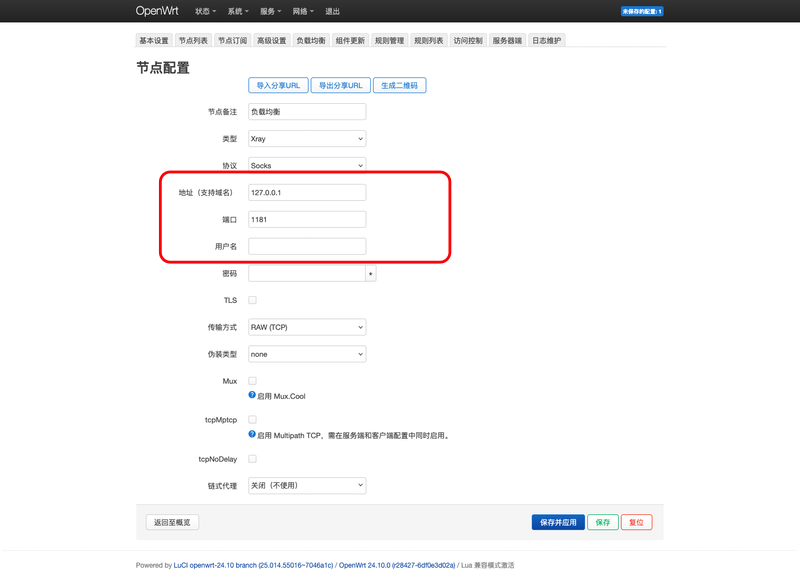Expand the 链式代理 dropdown
Screen dimensions: 800x580
[x=307, y=486]
